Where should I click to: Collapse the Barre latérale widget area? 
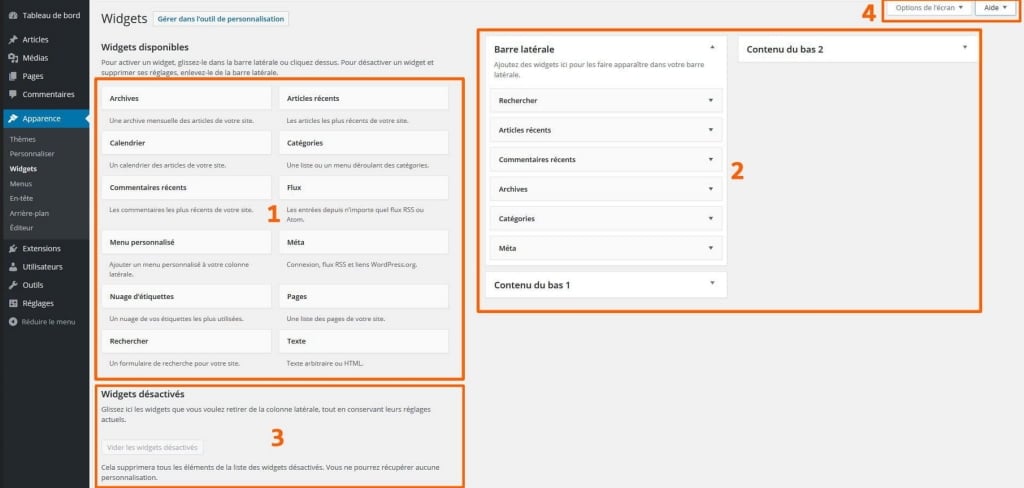(x=712, y=48)
